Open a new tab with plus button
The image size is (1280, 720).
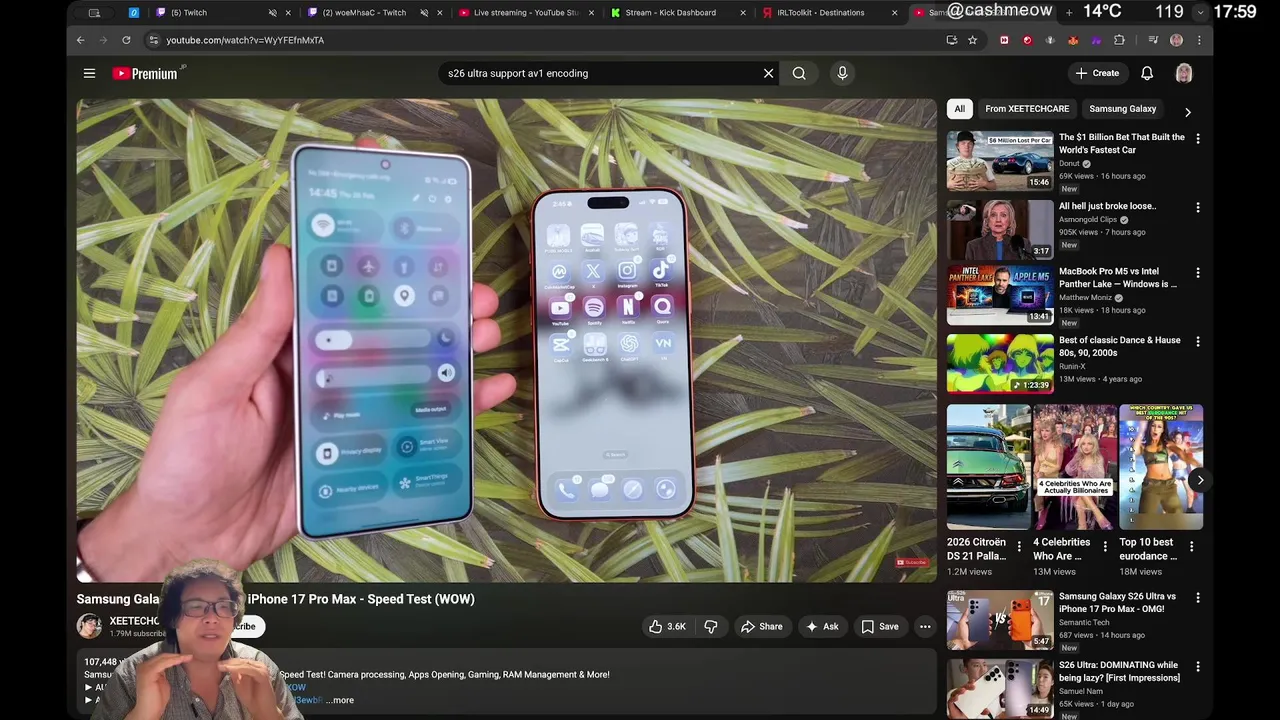click(x=1069, y=12)
